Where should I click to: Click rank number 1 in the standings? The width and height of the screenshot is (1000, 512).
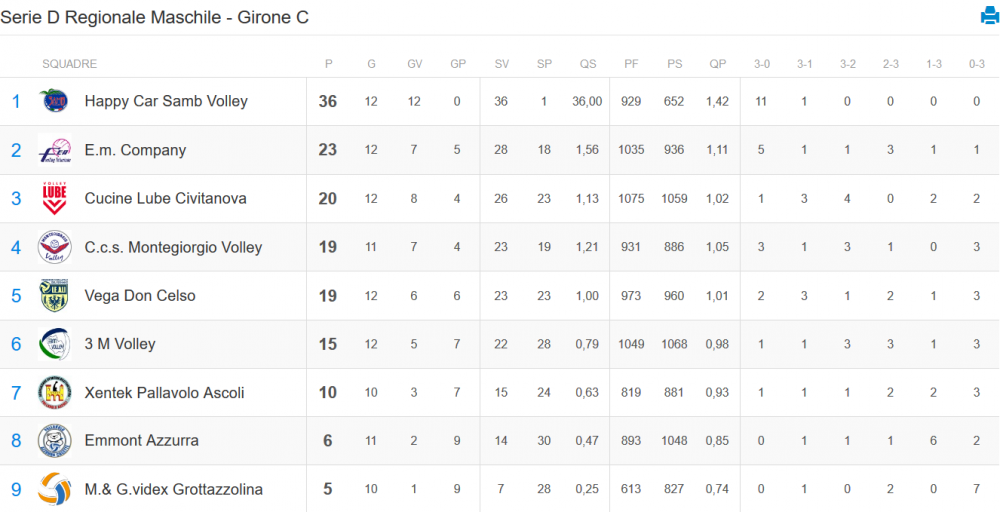tap(16, 101)
